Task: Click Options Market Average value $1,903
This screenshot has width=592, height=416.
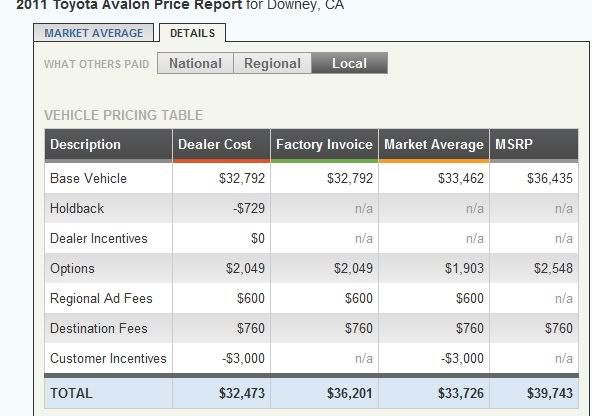Action: click(464, 268)
